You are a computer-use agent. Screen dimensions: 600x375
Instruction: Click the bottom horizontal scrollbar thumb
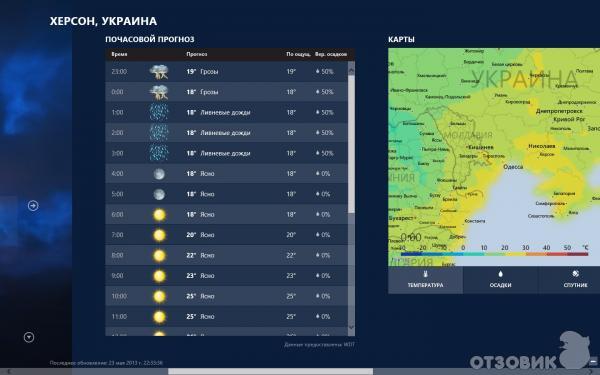click(x=270, y=372)
